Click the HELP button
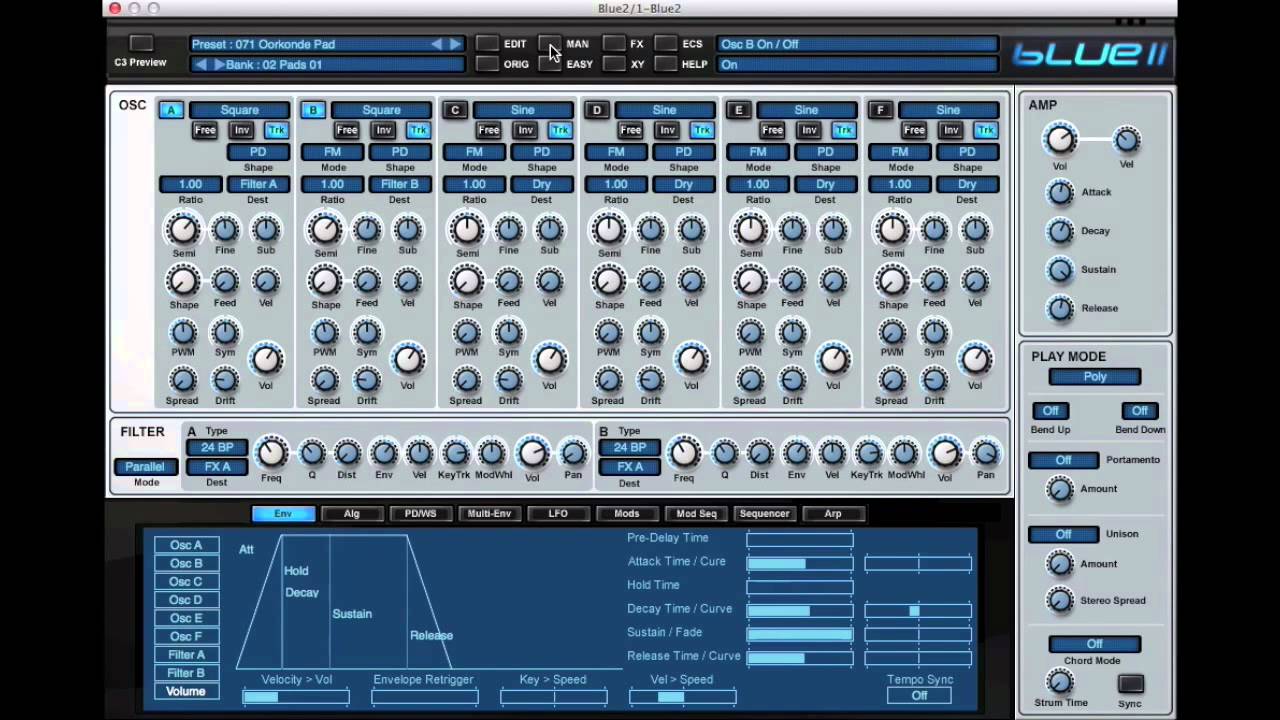The image size is (1280, 720). pyautogui.click(x=665, y=64)
